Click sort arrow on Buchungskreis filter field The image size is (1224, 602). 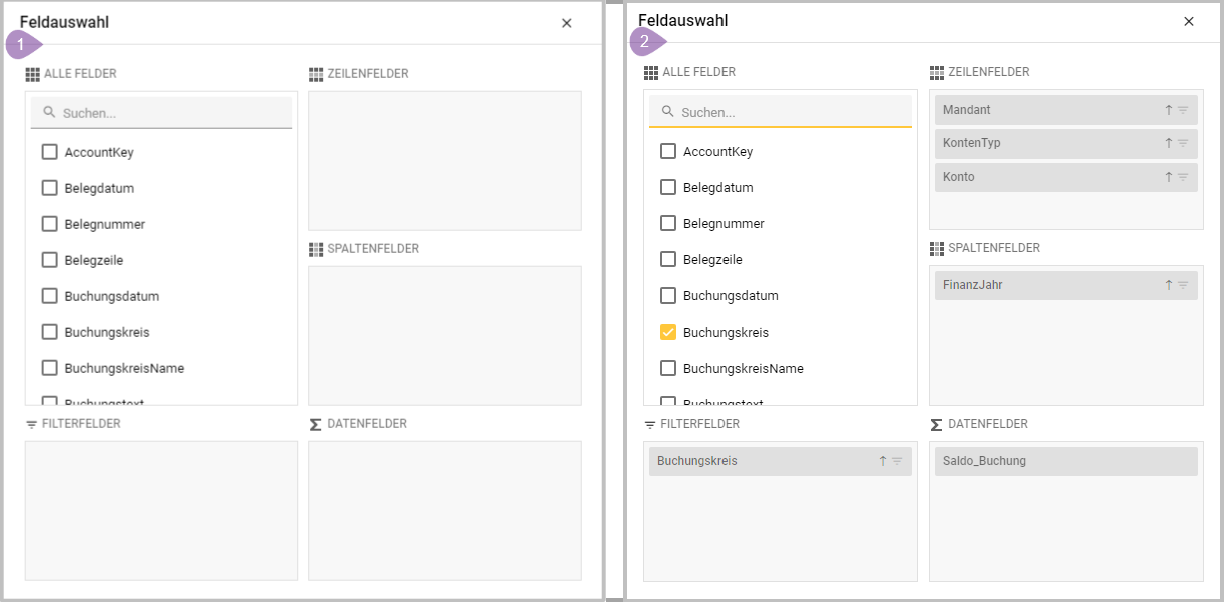point(882,461)
